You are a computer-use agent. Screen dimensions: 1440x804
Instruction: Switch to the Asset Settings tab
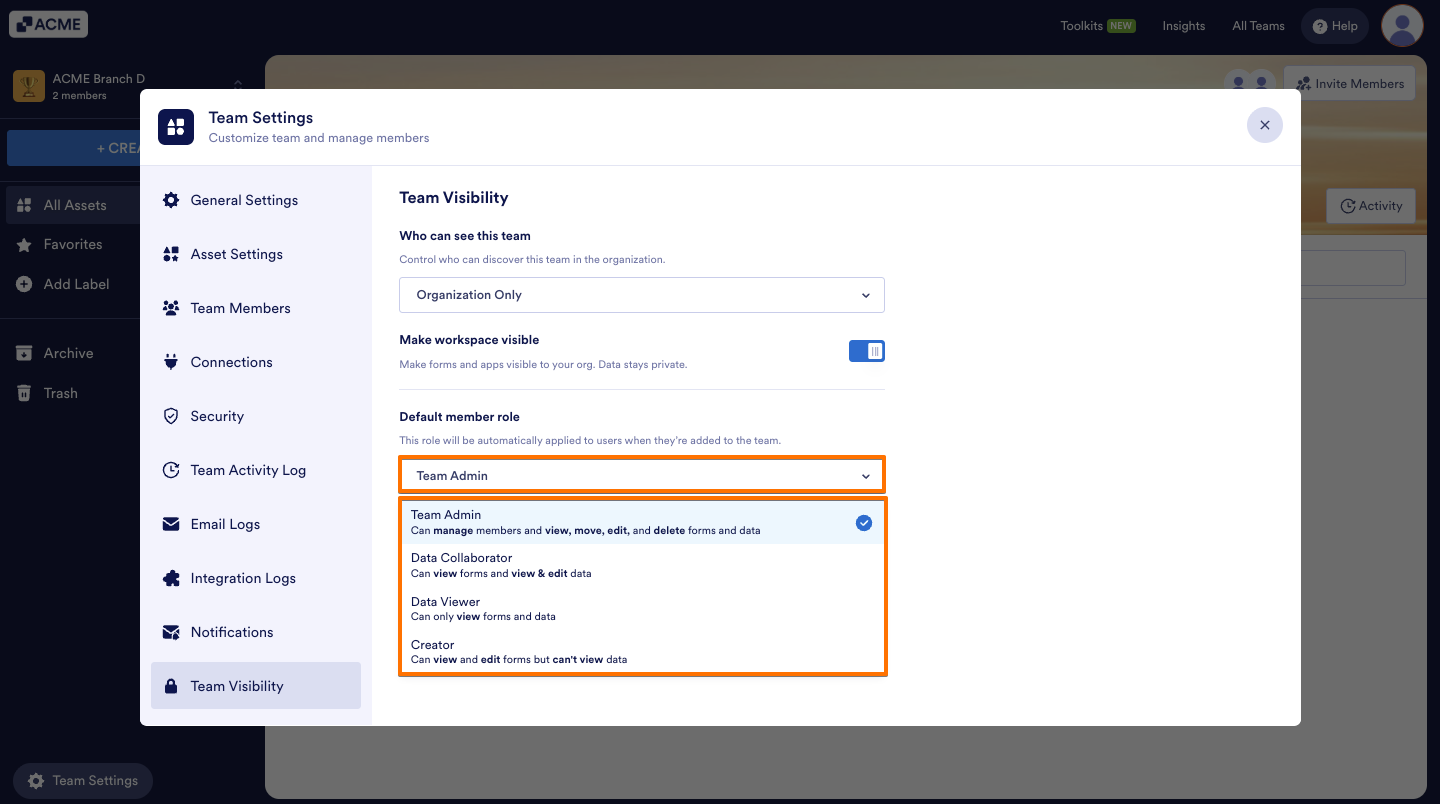[256, 254]
